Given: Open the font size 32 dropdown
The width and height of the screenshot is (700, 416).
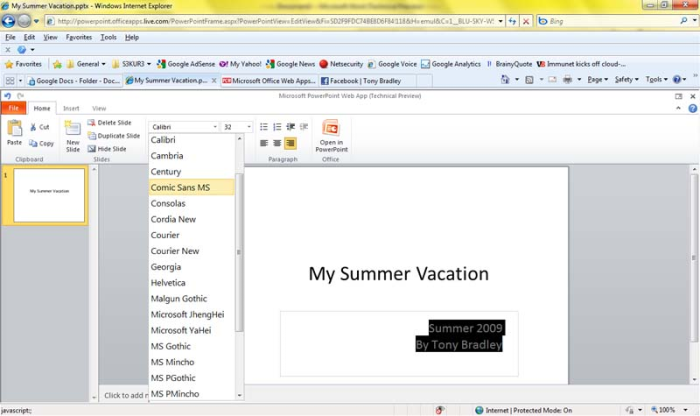Looking at the screenshot, I should pos(249,127).
